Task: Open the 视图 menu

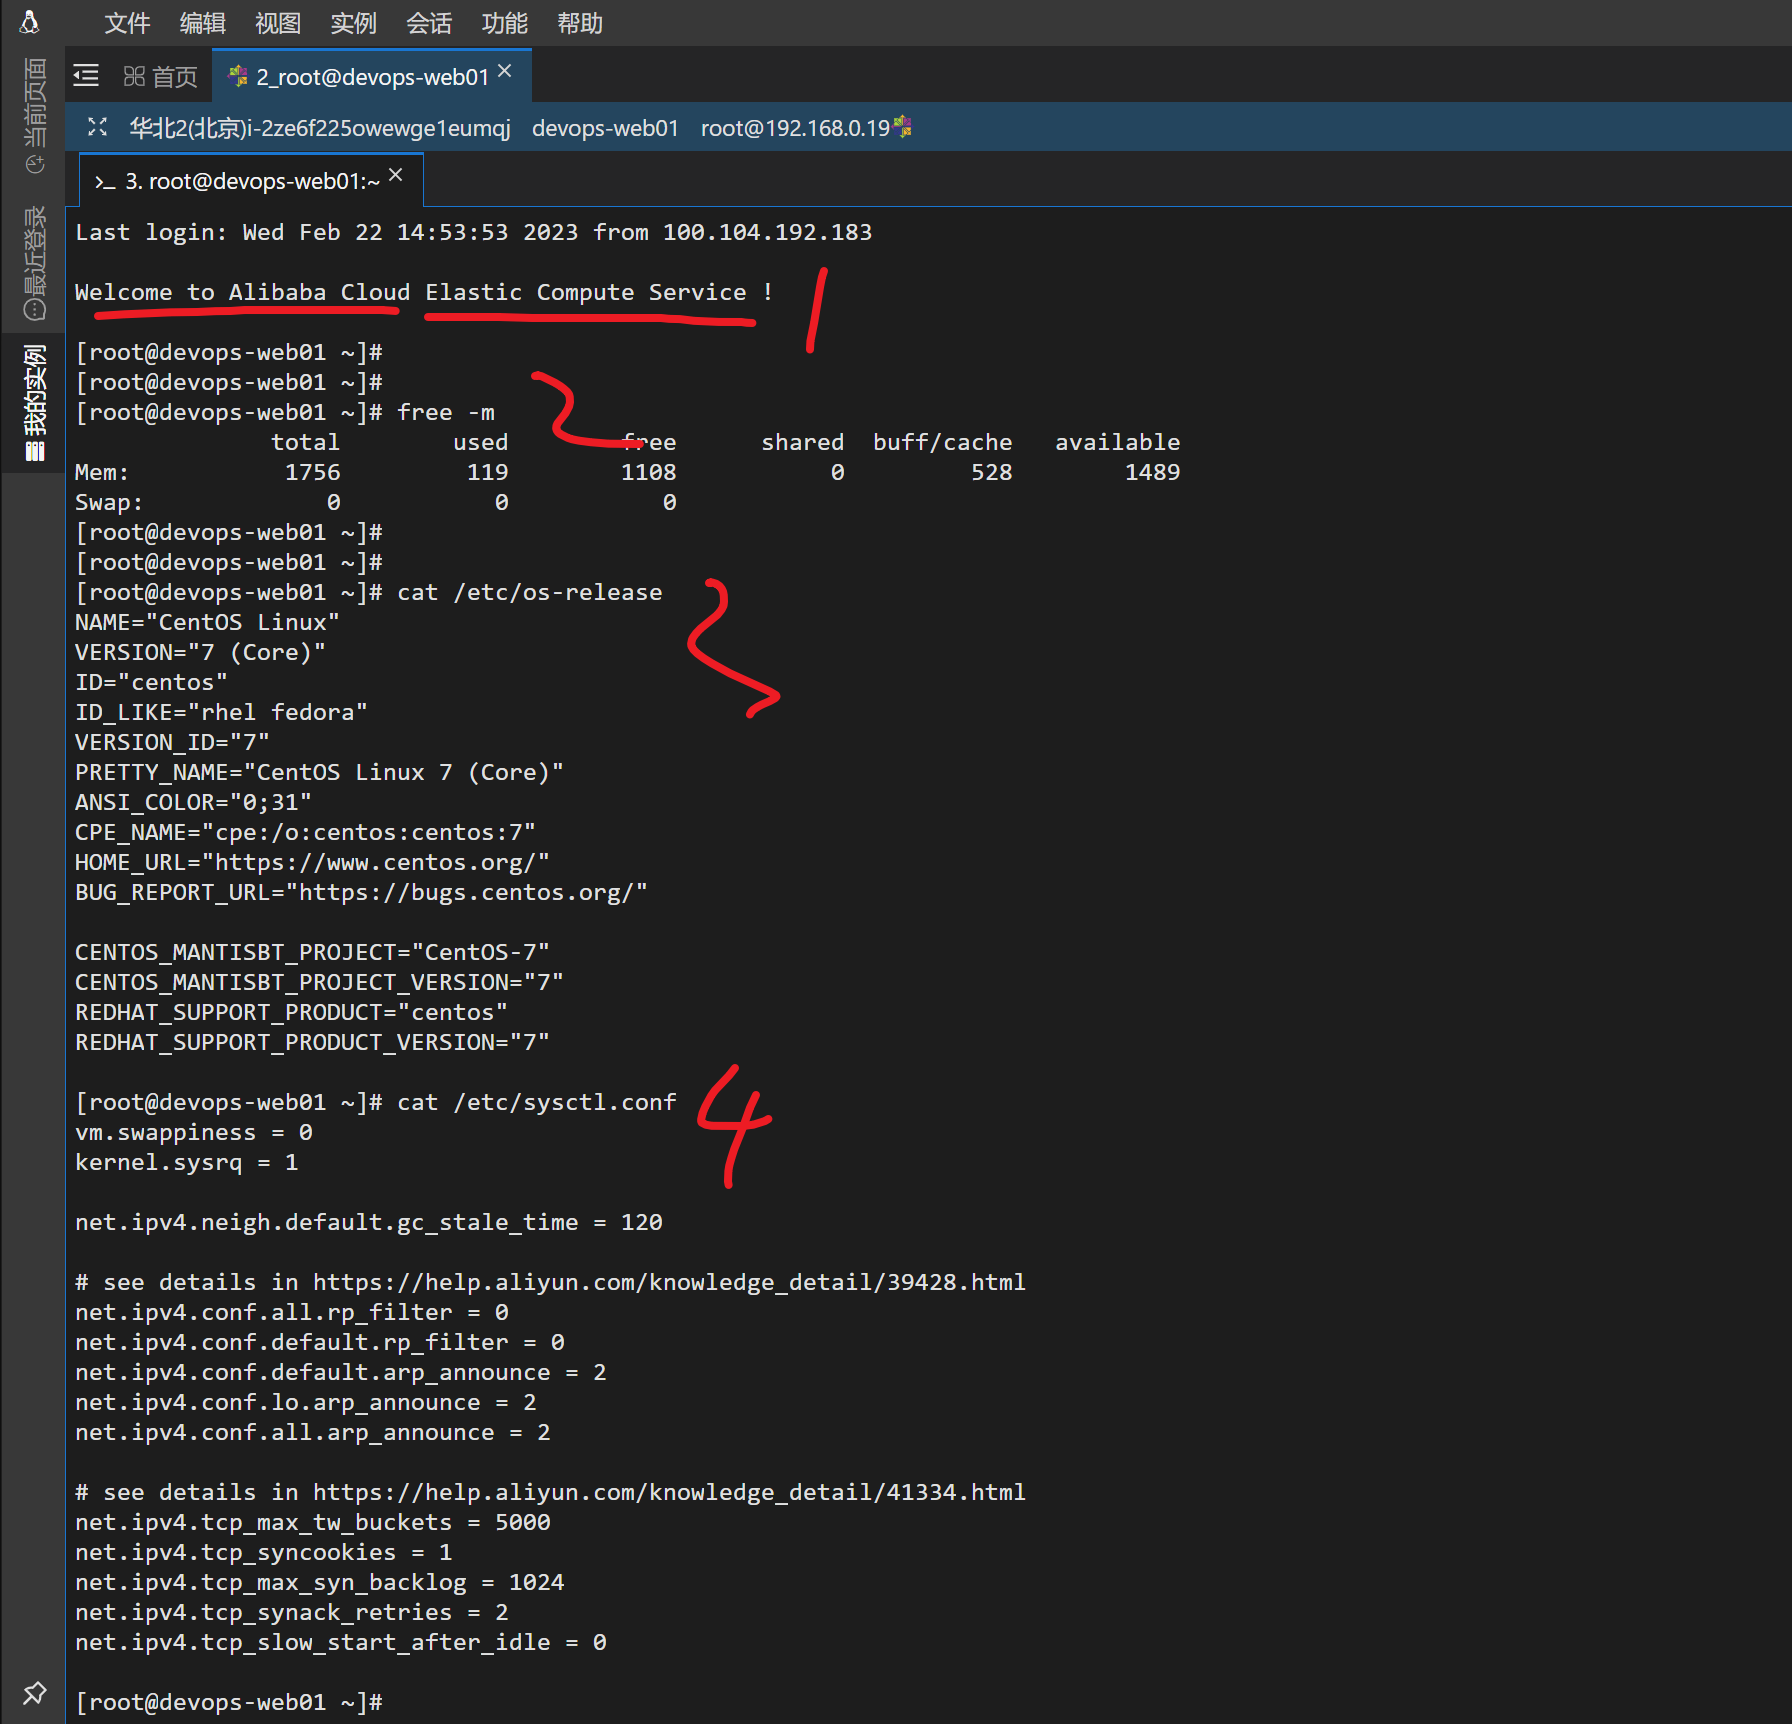Action: 278,23
